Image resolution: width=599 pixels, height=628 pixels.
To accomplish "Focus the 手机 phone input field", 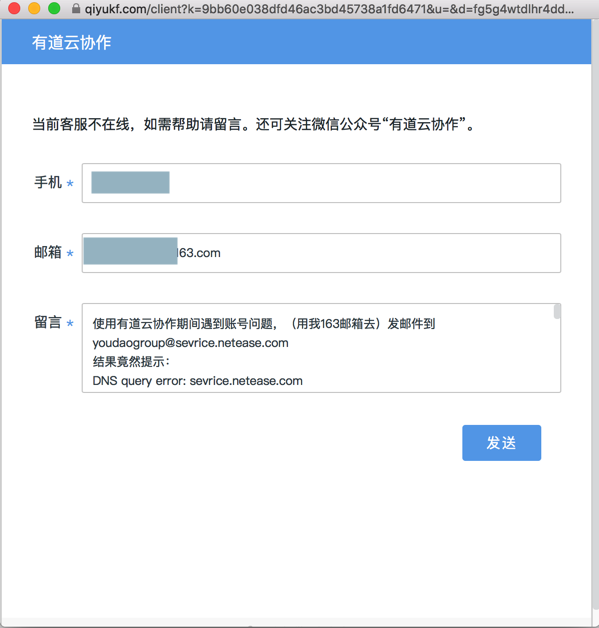I will (x=321, y=183).
